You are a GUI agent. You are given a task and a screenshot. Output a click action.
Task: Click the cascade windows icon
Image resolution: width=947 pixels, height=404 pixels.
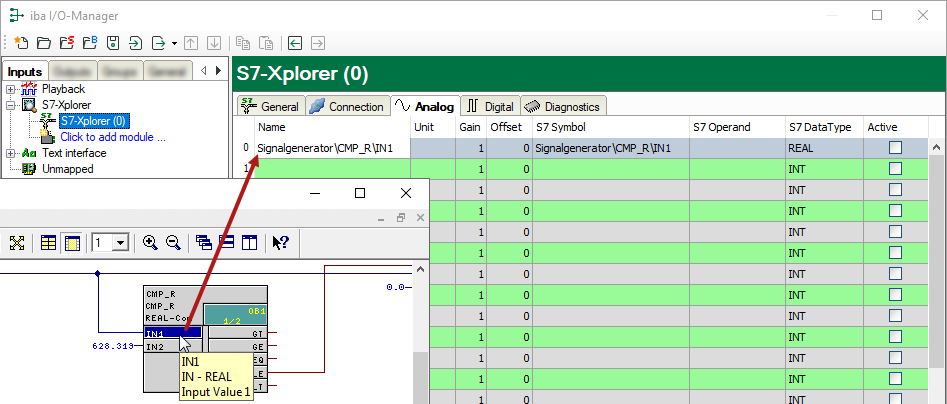(x=204, y=242)
